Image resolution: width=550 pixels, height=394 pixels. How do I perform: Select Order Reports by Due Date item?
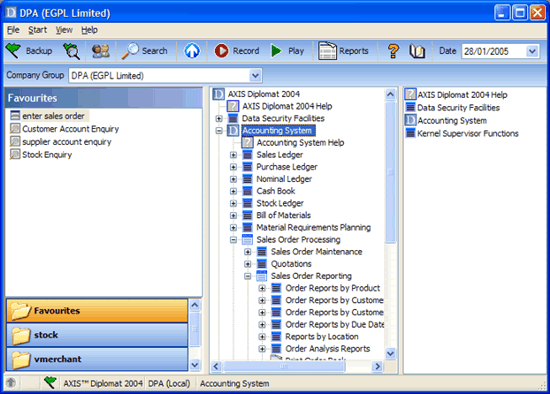(x=335, y=325)
